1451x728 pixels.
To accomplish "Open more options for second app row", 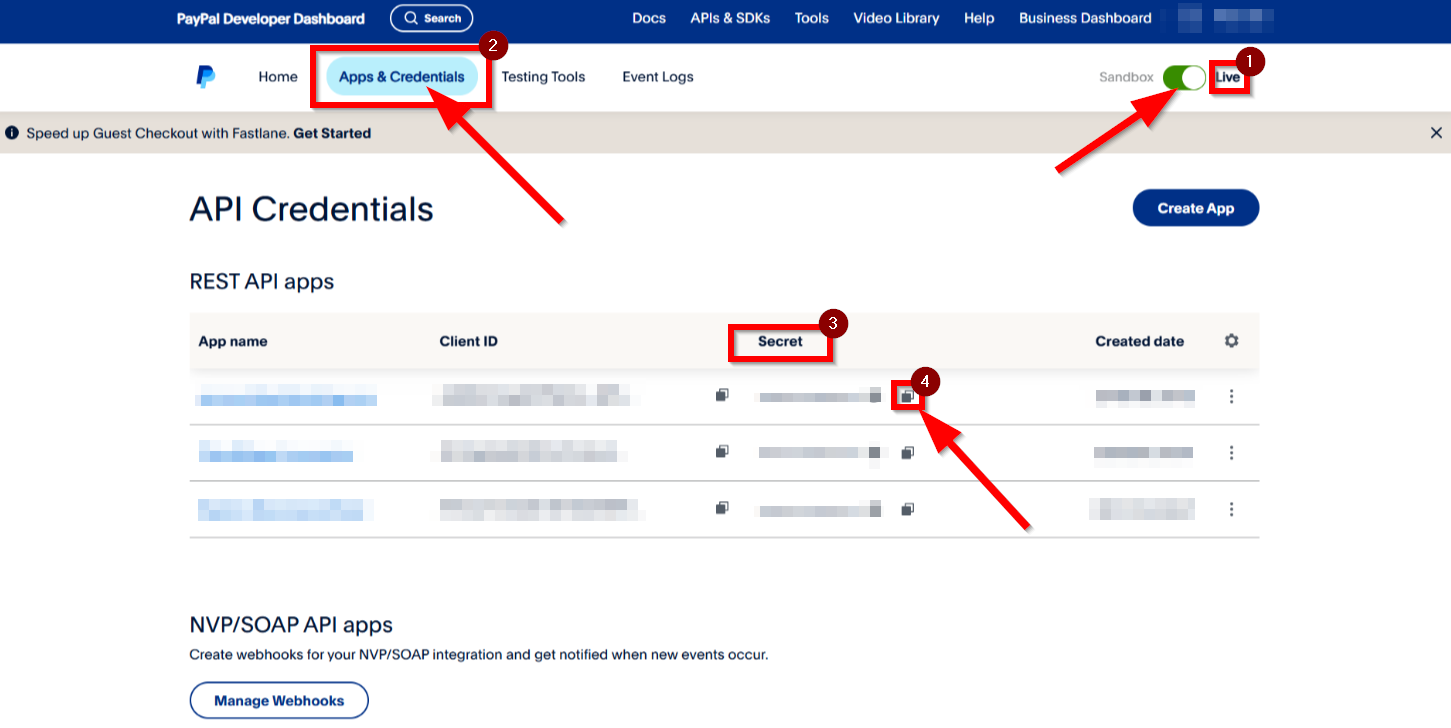I will point(1231,453).
